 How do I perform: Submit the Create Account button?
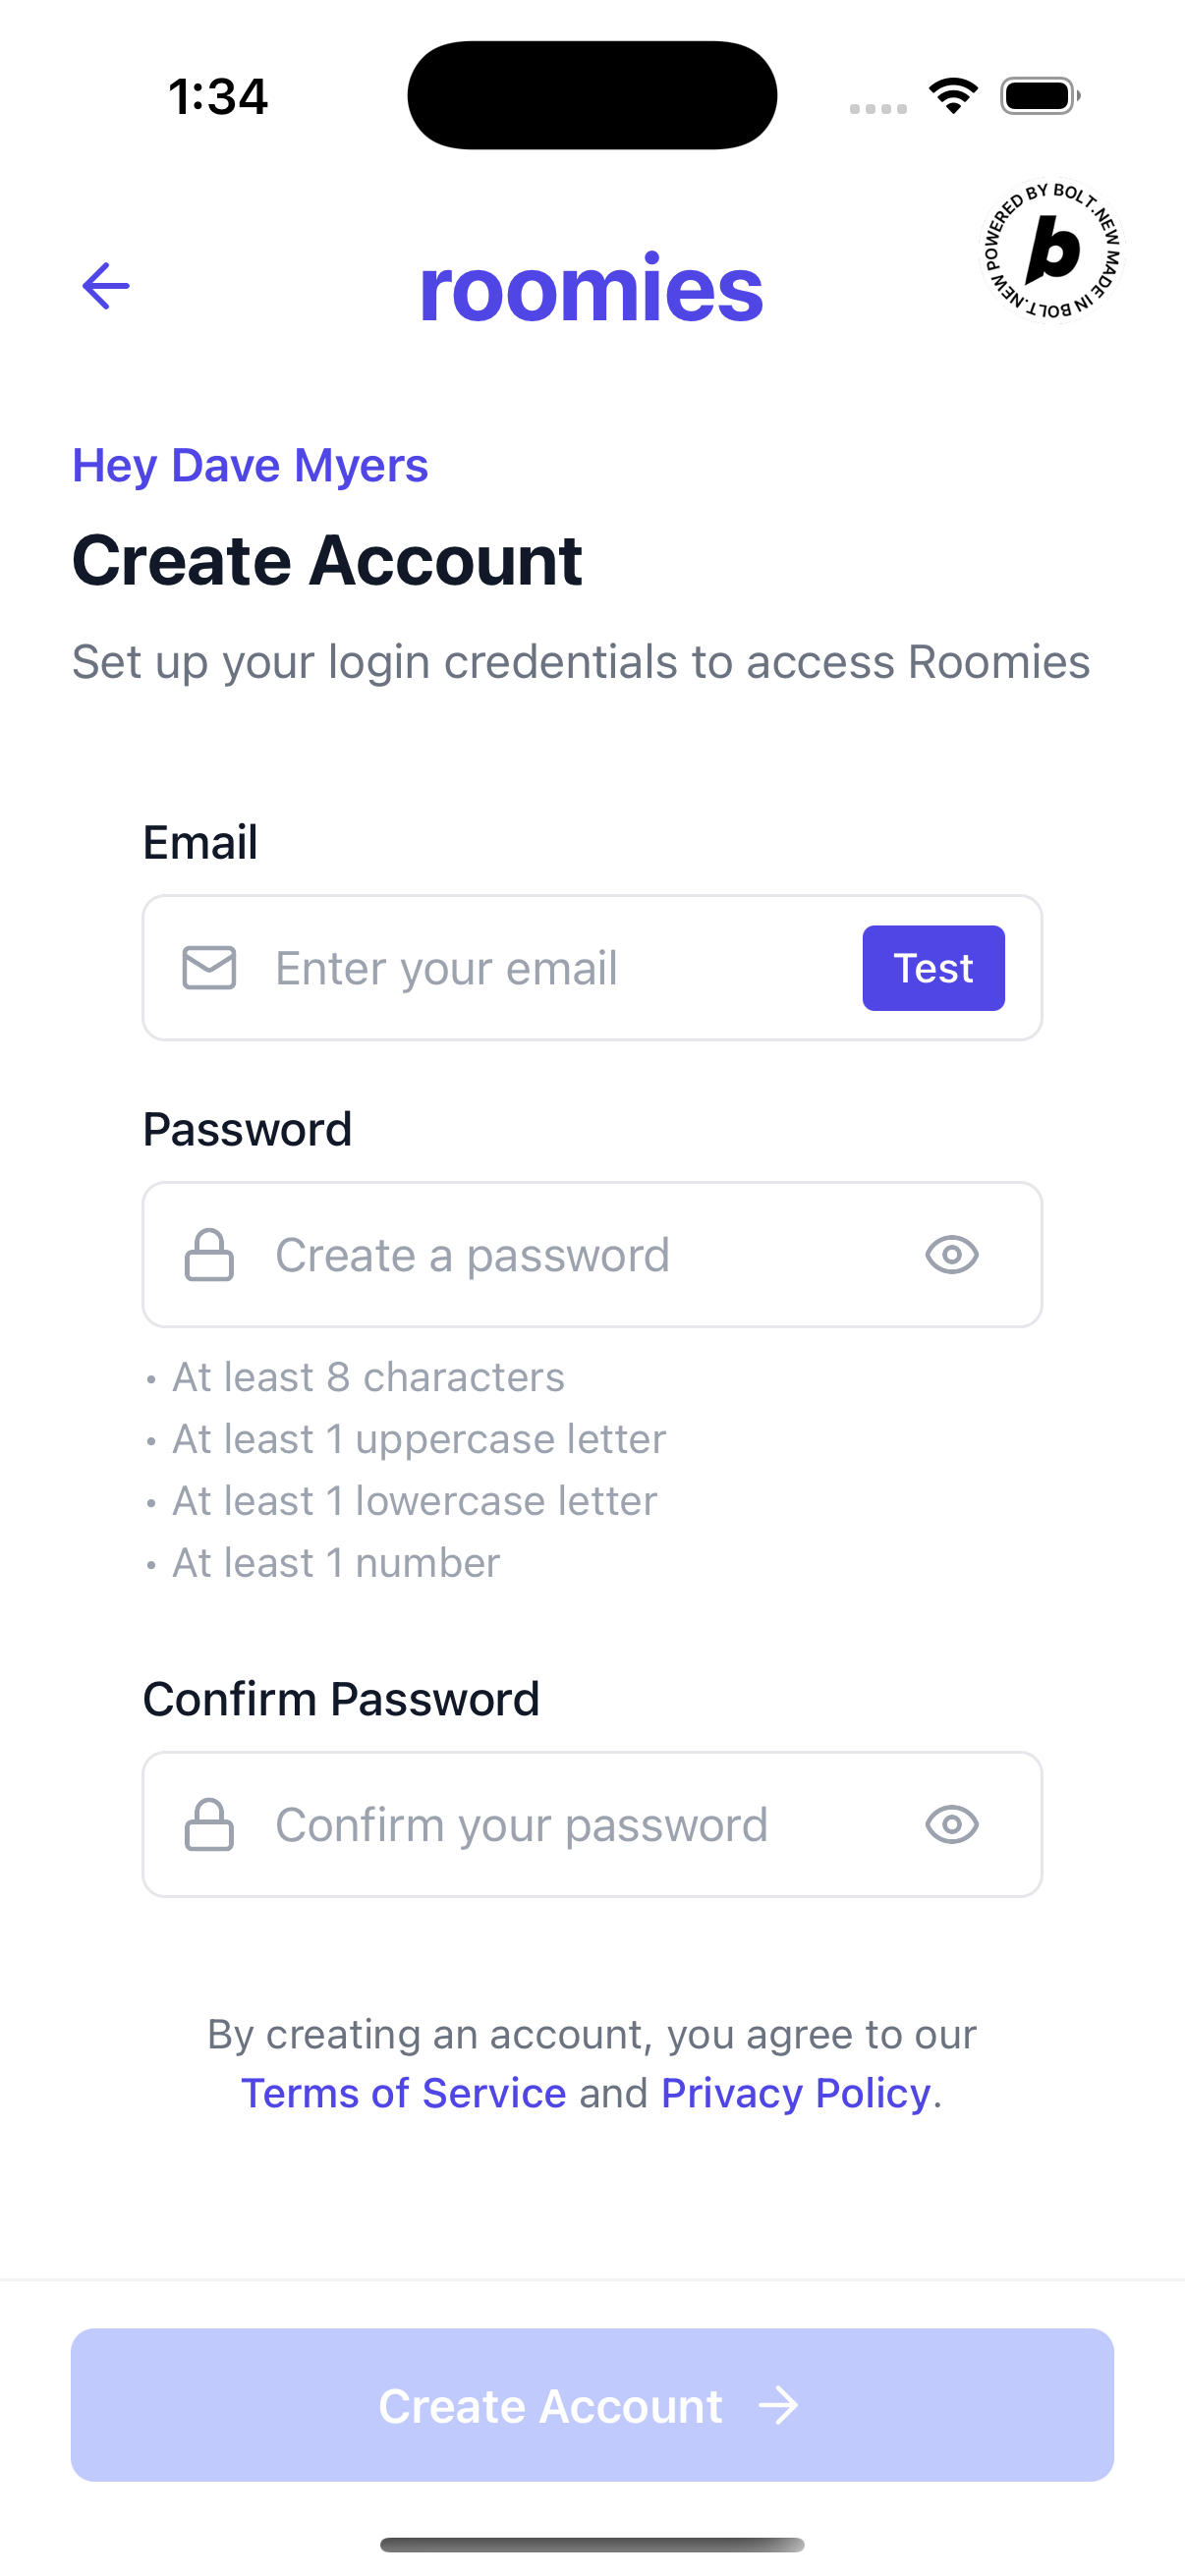pyautogui.click(x=592, y=2405)
